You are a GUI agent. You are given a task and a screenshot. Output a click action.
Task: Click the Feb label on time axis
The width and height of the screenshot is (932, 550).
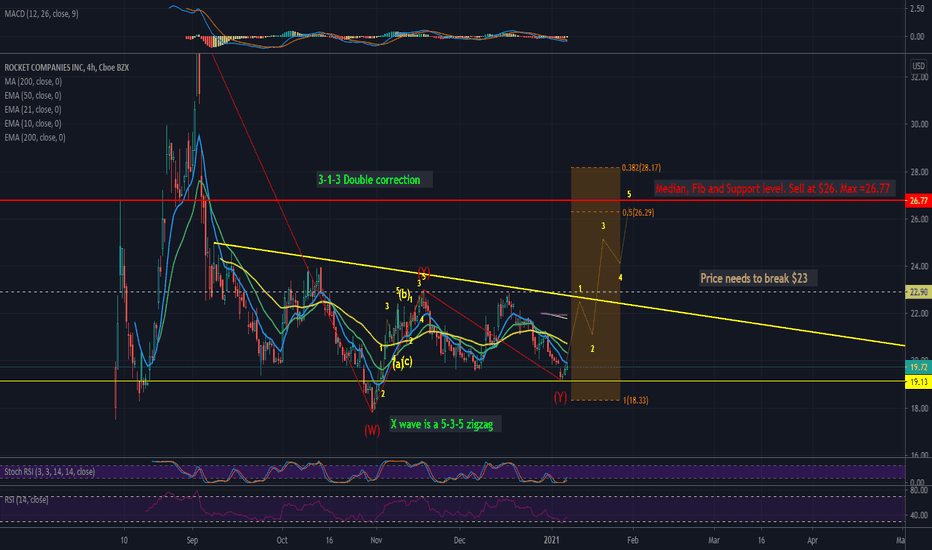coord(633,540)
